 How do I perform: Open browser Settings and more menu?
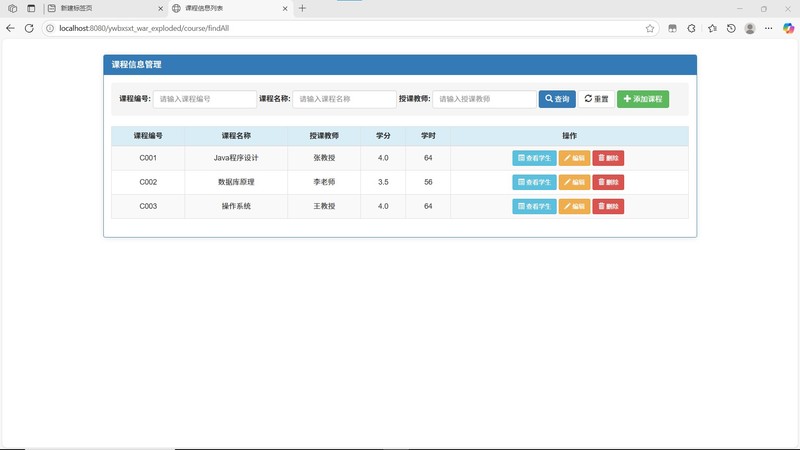(768, 29)
